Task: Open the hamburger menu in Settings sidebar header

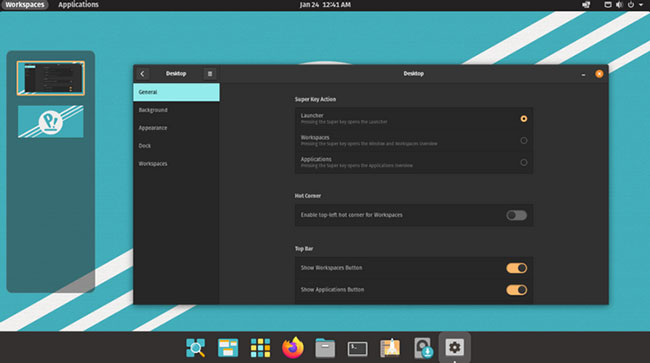Action: coord(210,74)
